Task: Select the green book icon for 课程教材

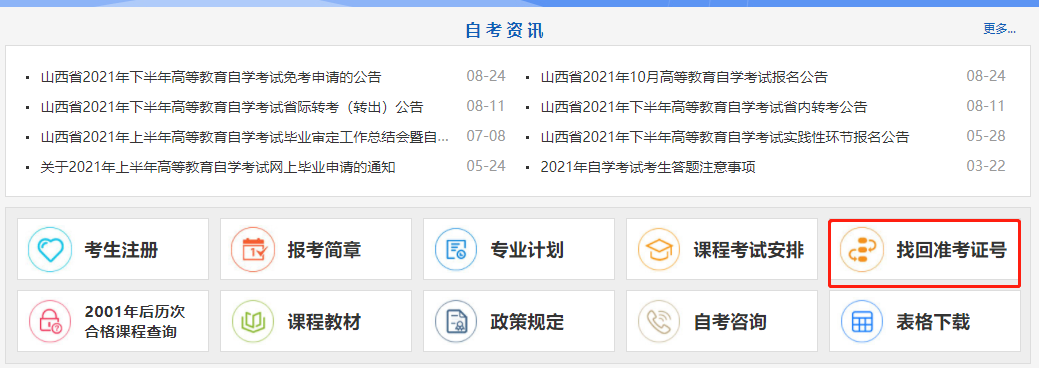Action: (x=253, y=322)
